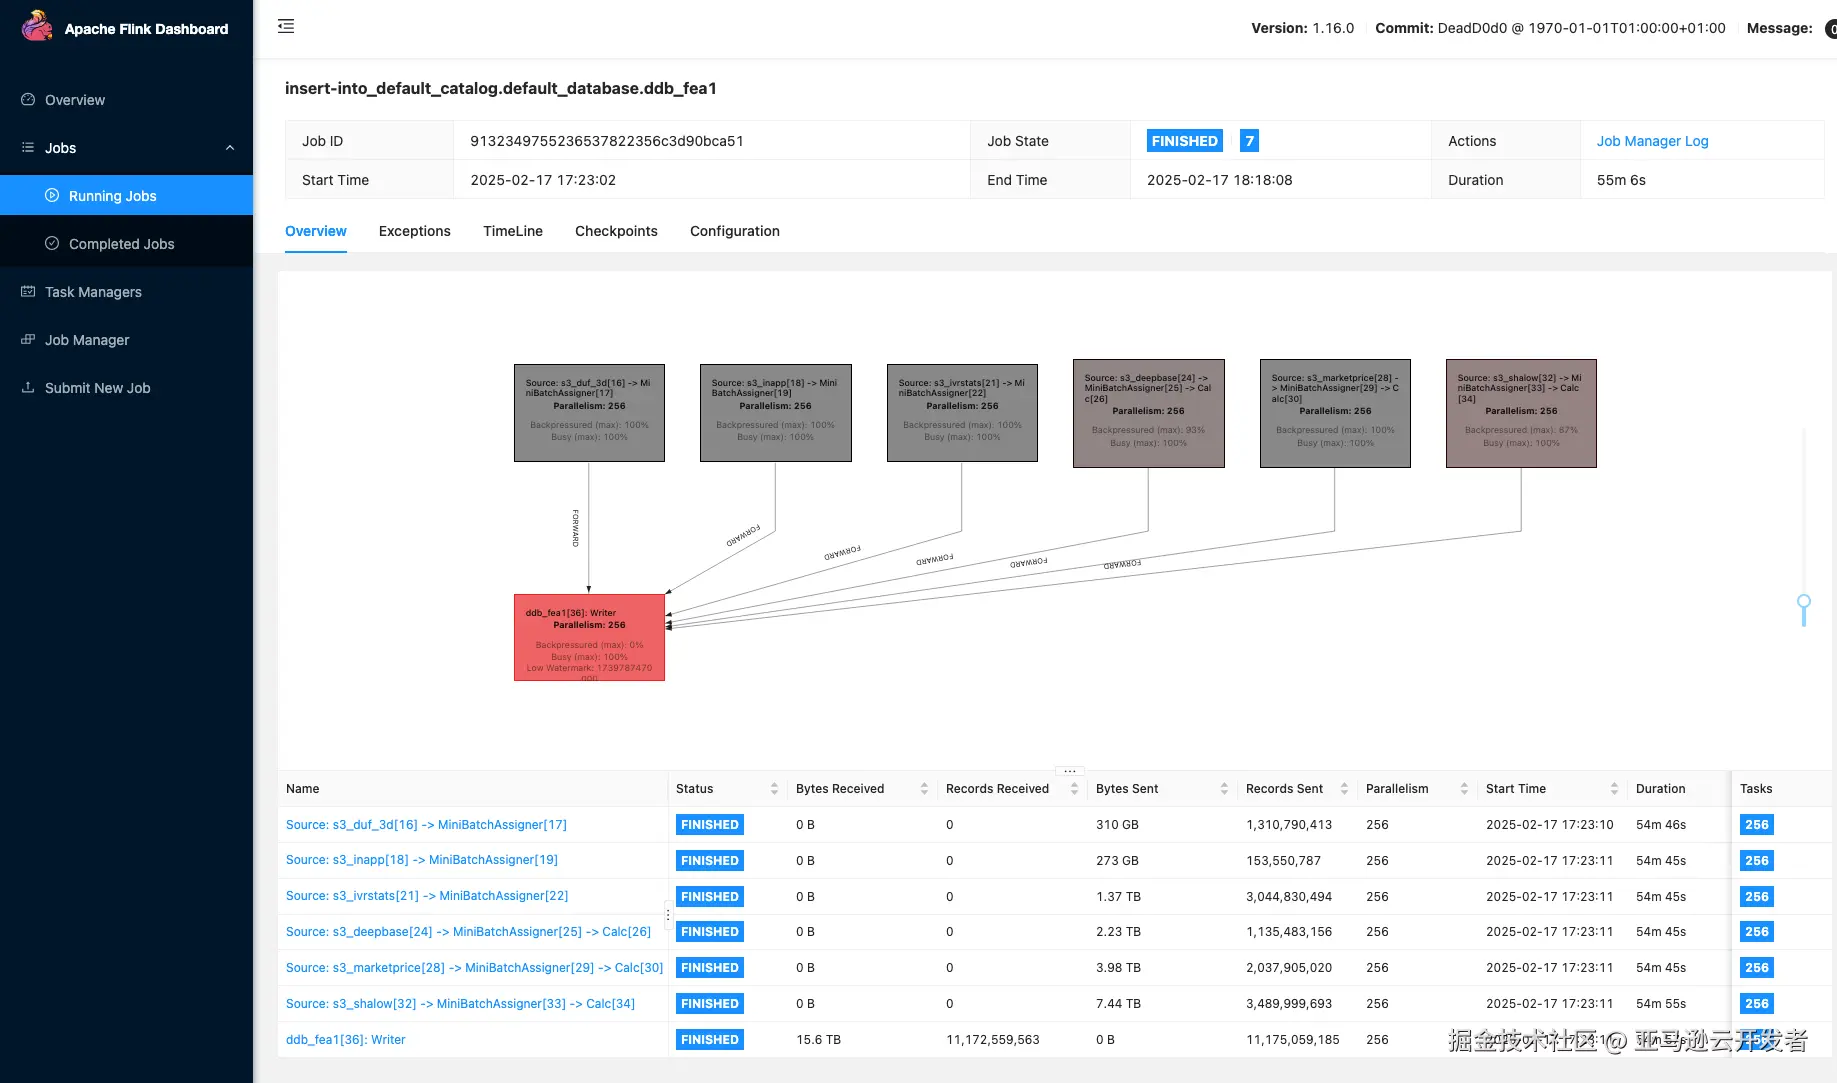Select Running Jobs menu item
This screenshot has width=1837, height=1083.
(x=126, y=196)
